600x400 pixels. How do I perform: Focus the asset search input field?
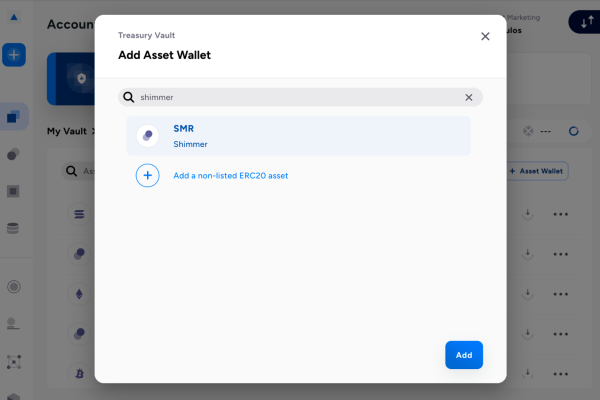point(300,97)
